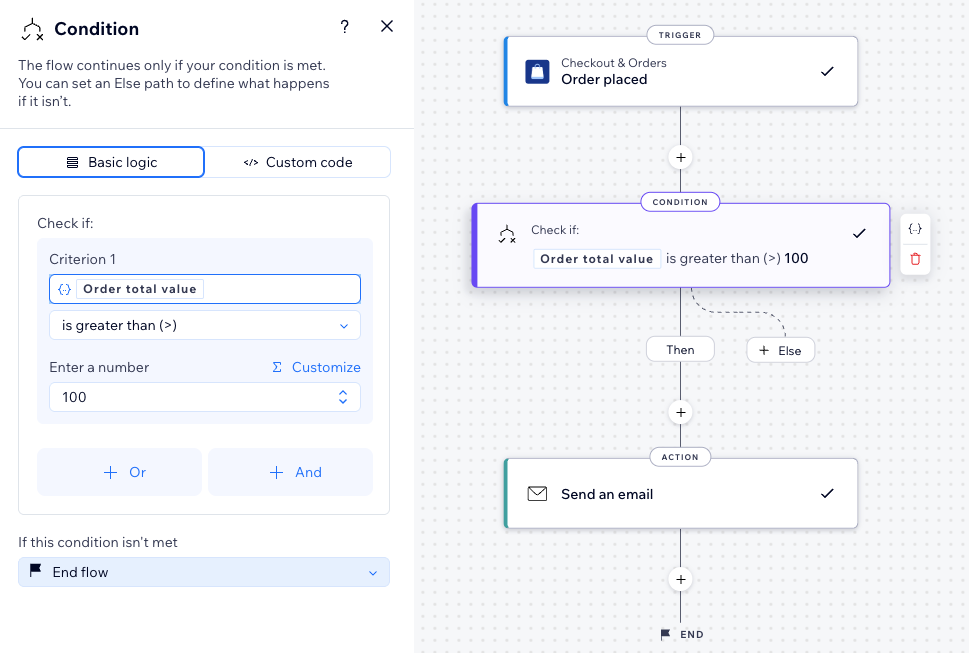969x653 pixels.
Task: Click the Sigma icon next to Customize
Action: click(275, 367)
